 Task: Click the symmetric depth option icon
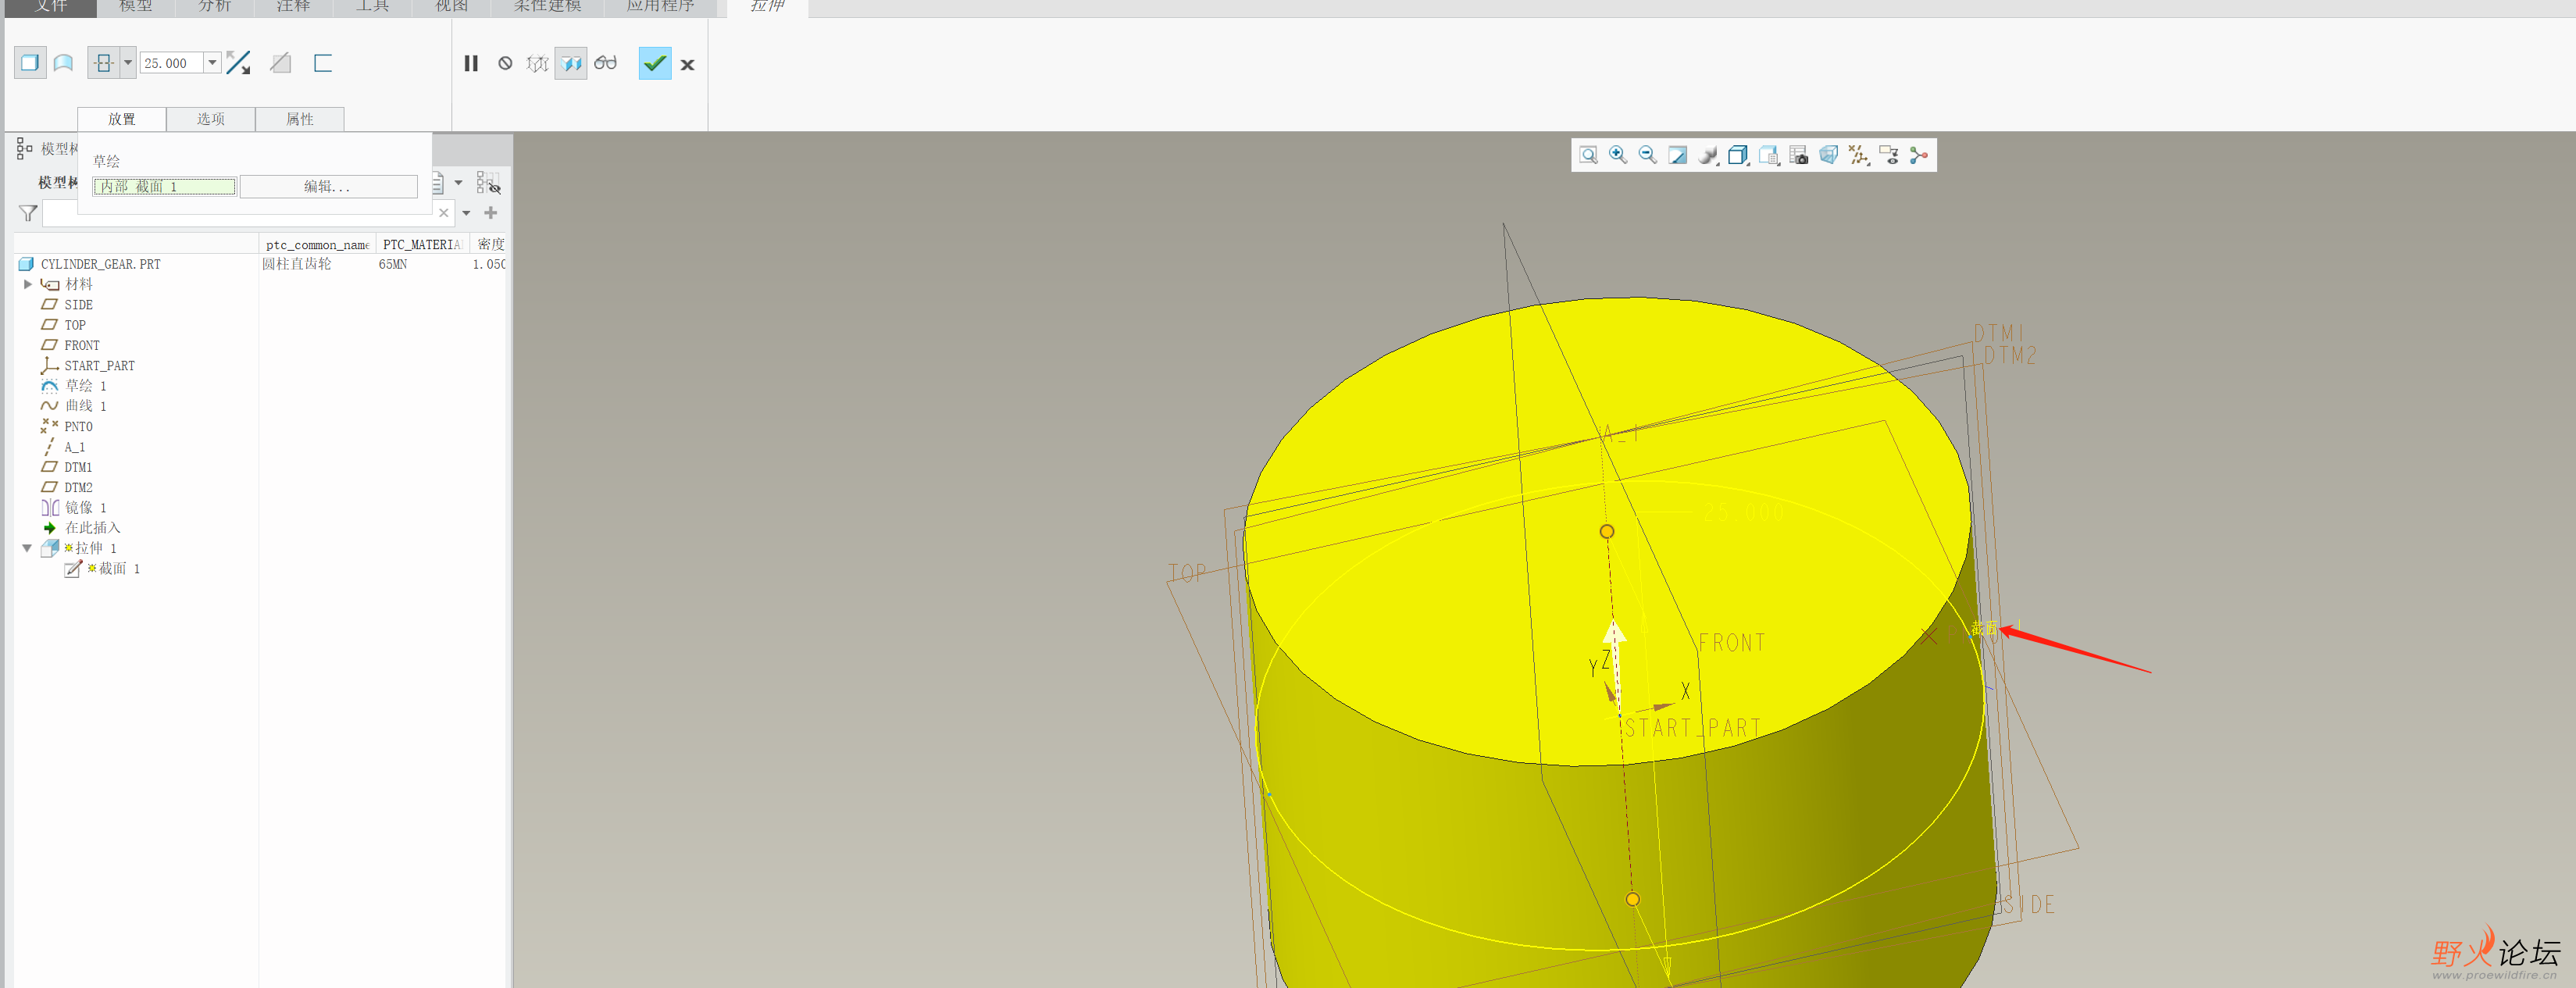tap(104, 63)
